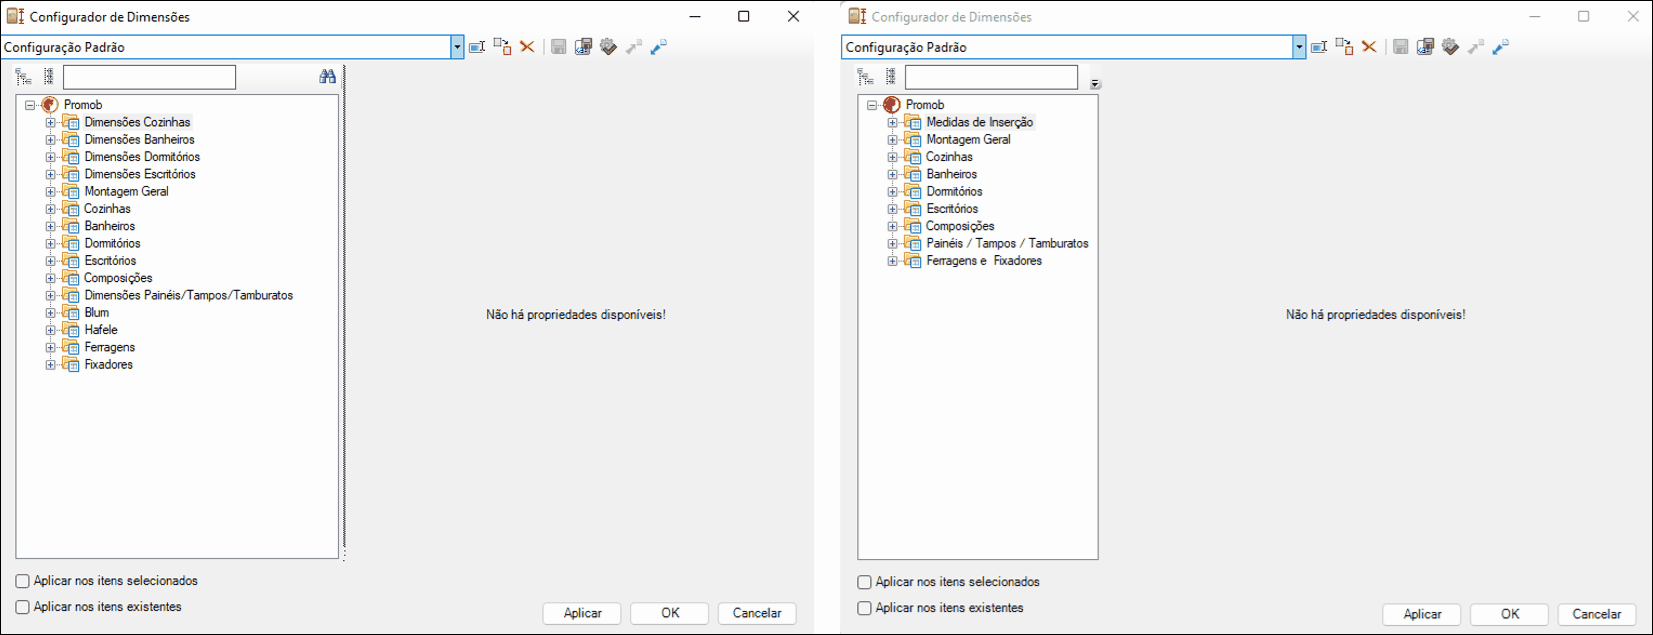The width and height of the screenshot is (1653, 635).
Task: Check 'Aplicar nos itens selecionados' in left window
Action: 22,581
